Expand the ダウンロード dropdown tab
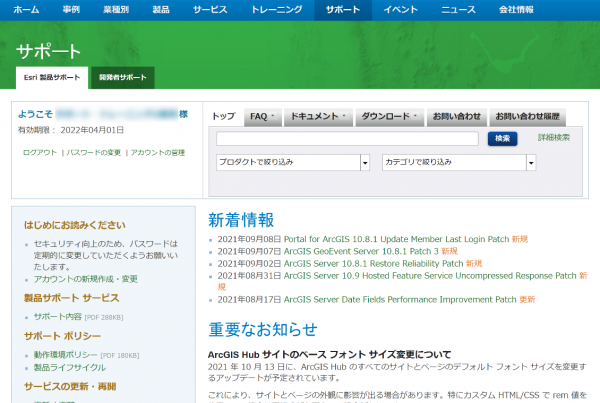 [390, 116]
